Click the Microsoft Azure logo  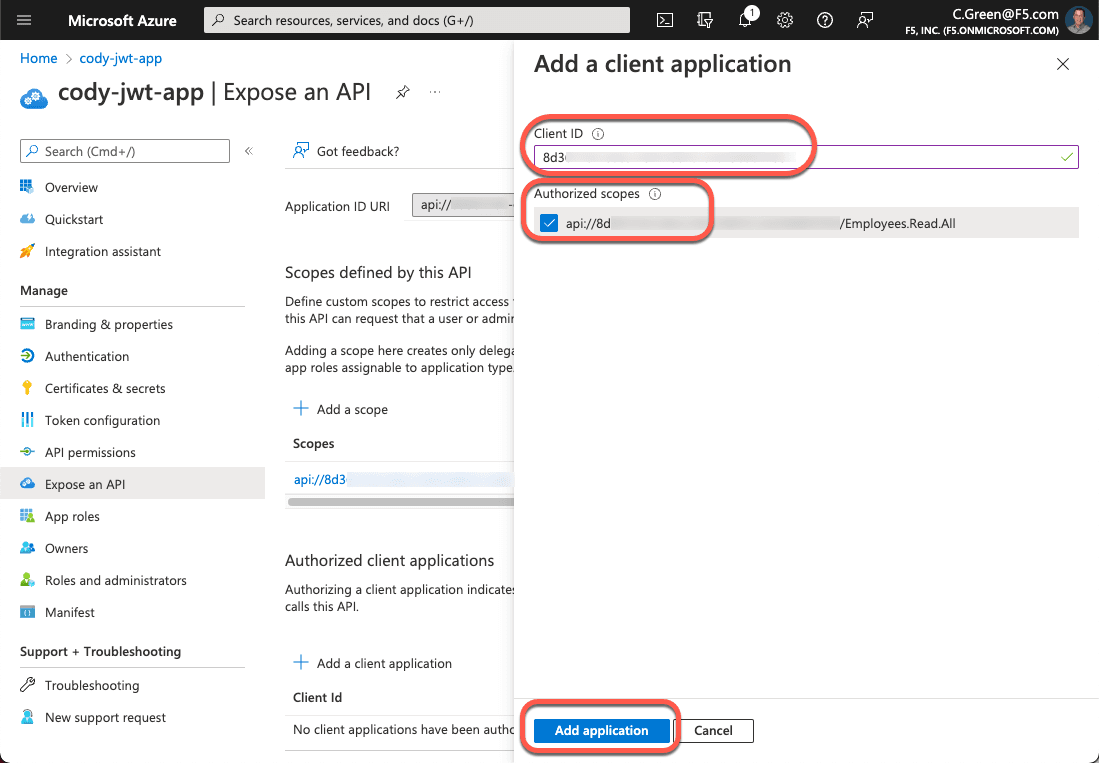pyautogui.click(x=122, y=19)
